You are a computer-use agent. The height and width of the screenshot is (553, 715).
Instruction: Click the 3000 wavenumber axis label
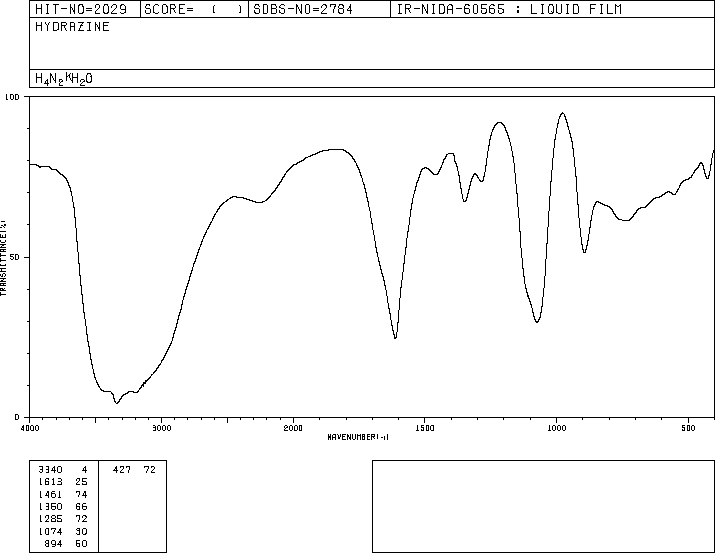point(161,428)
